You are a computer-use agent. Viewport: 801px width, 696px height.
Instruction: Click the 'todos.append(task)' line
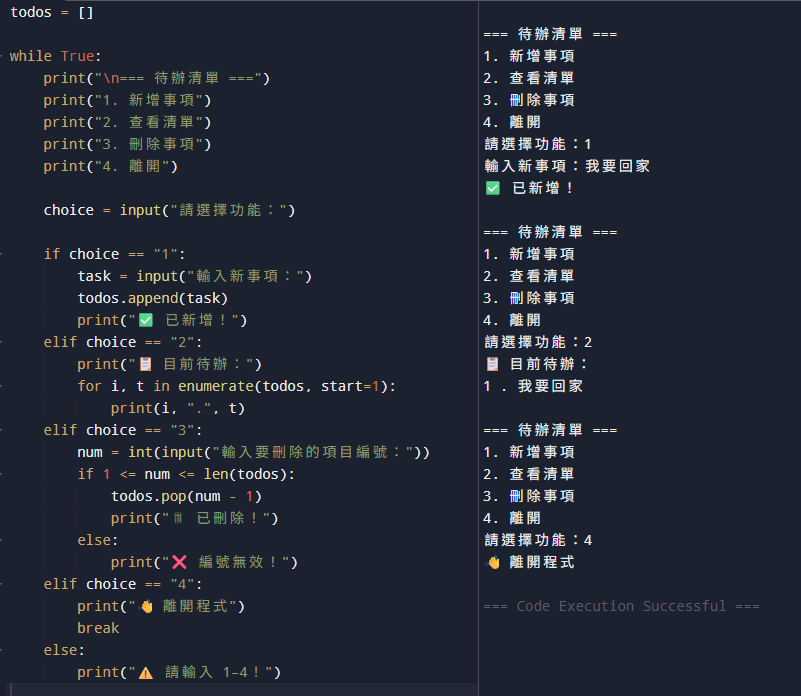153,298
